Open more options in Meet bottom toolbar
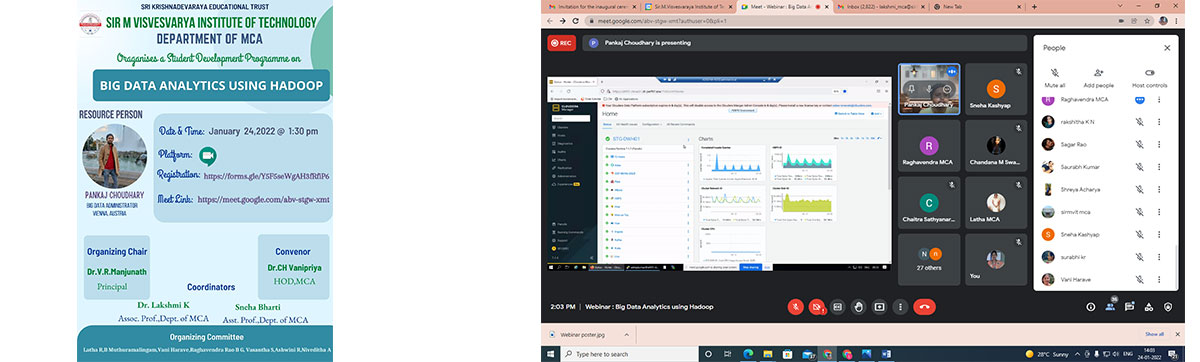This screenshot has width=1200, height=362. (900, 307)
